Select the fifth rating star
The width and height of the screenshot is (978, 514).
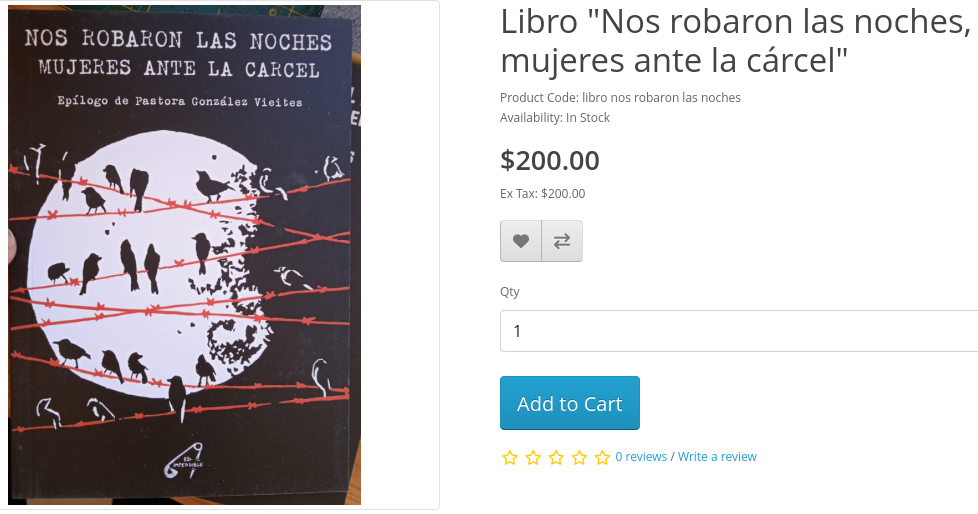click(603, 458)
